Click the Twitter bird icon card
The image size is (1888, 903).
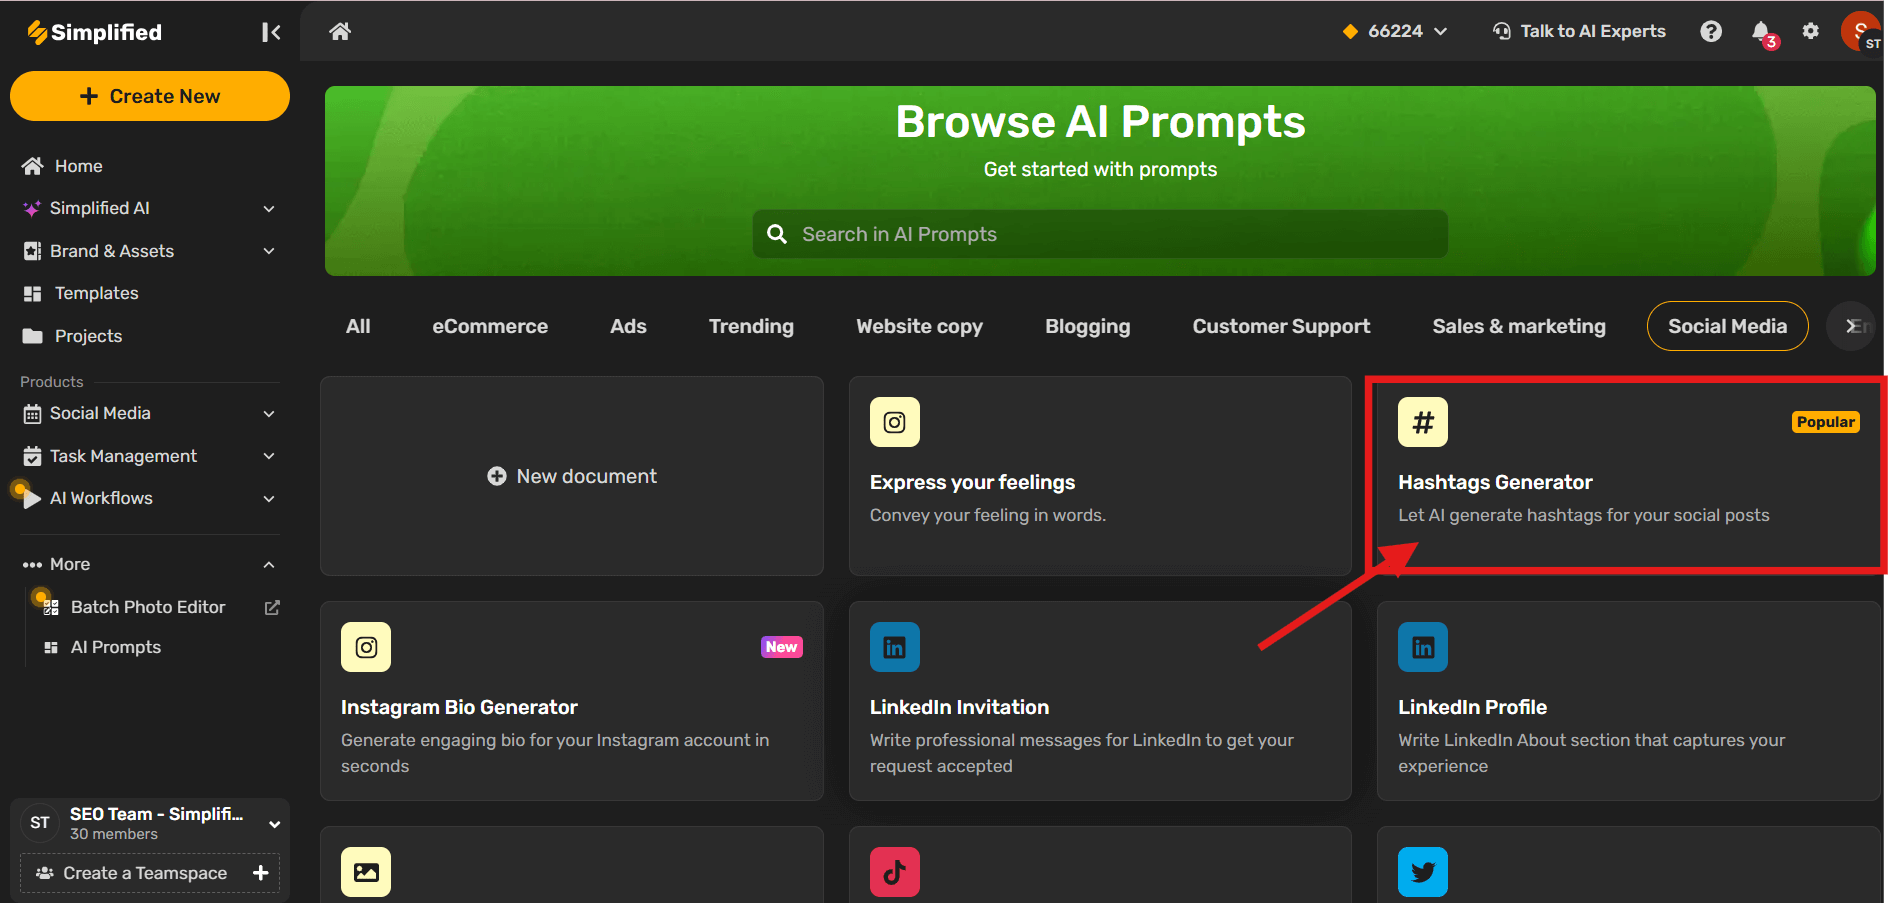[x=1423, y=872]
